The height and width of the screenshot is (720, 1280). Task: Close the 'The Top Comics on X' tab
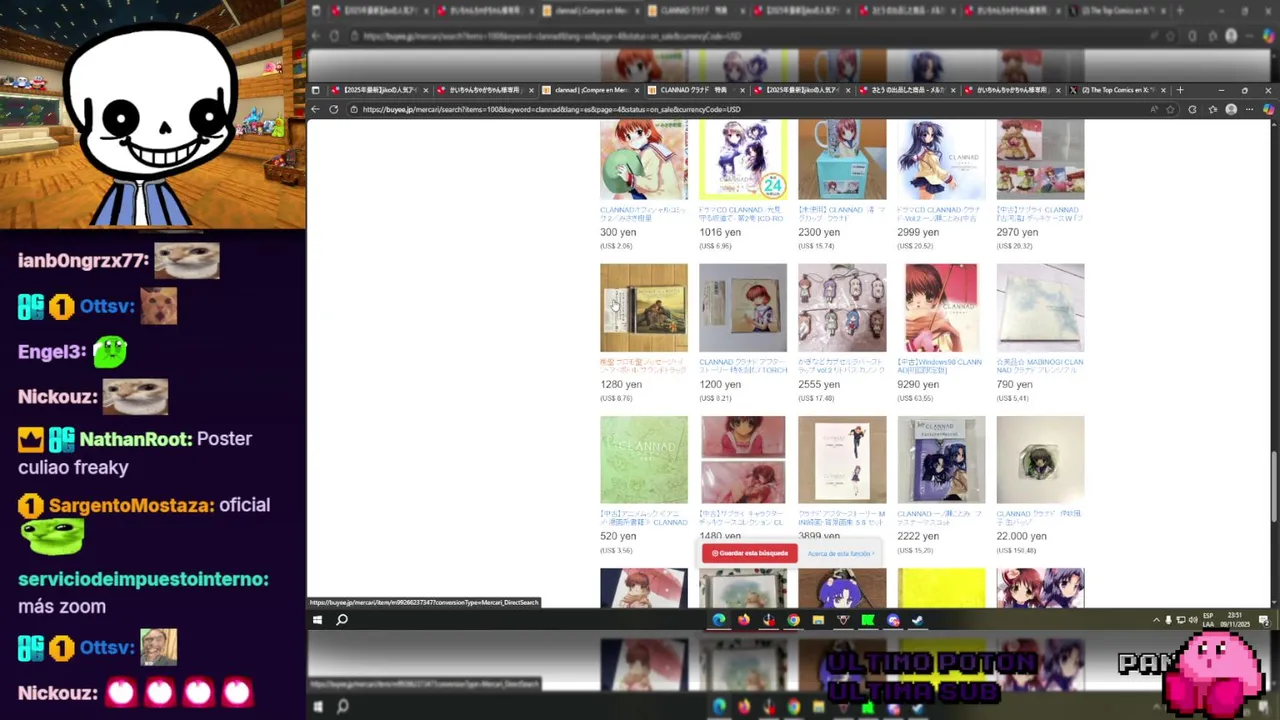pos(1163,90)
